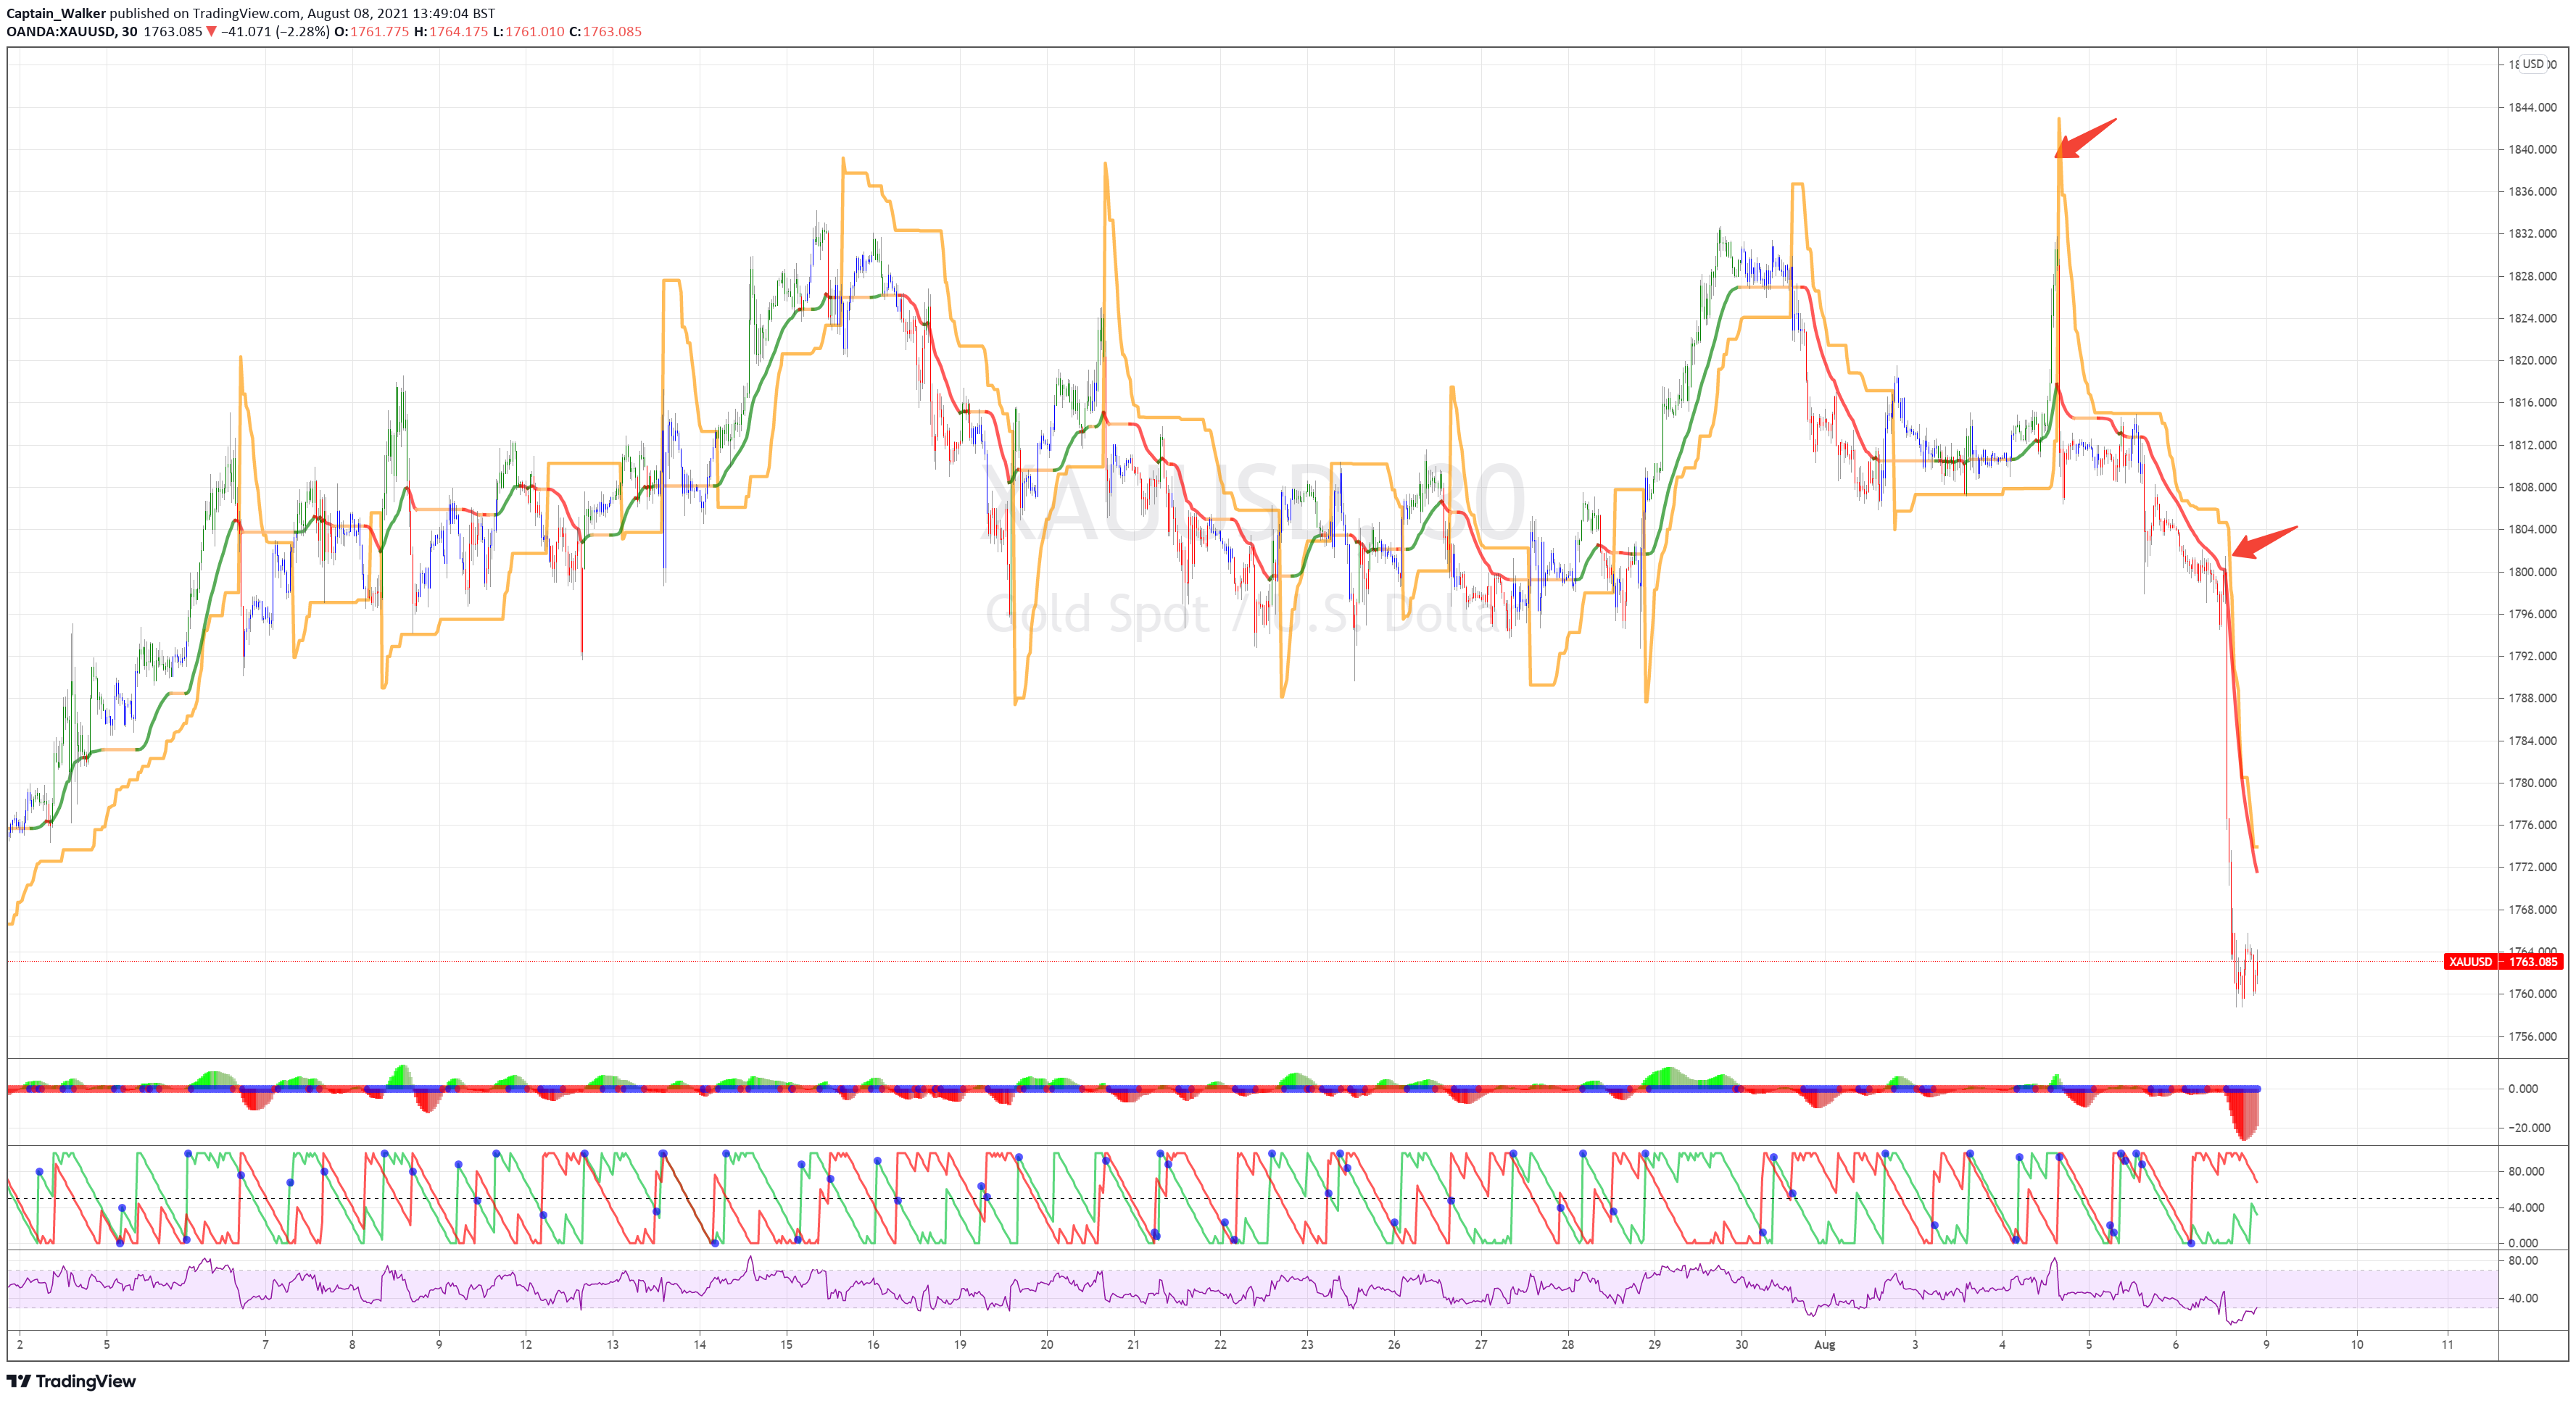Viewport: 2576px width, 1401px height.
Task: Click the symbol text OANDA:XAUUSD, 30
Action: pos(72,31)
